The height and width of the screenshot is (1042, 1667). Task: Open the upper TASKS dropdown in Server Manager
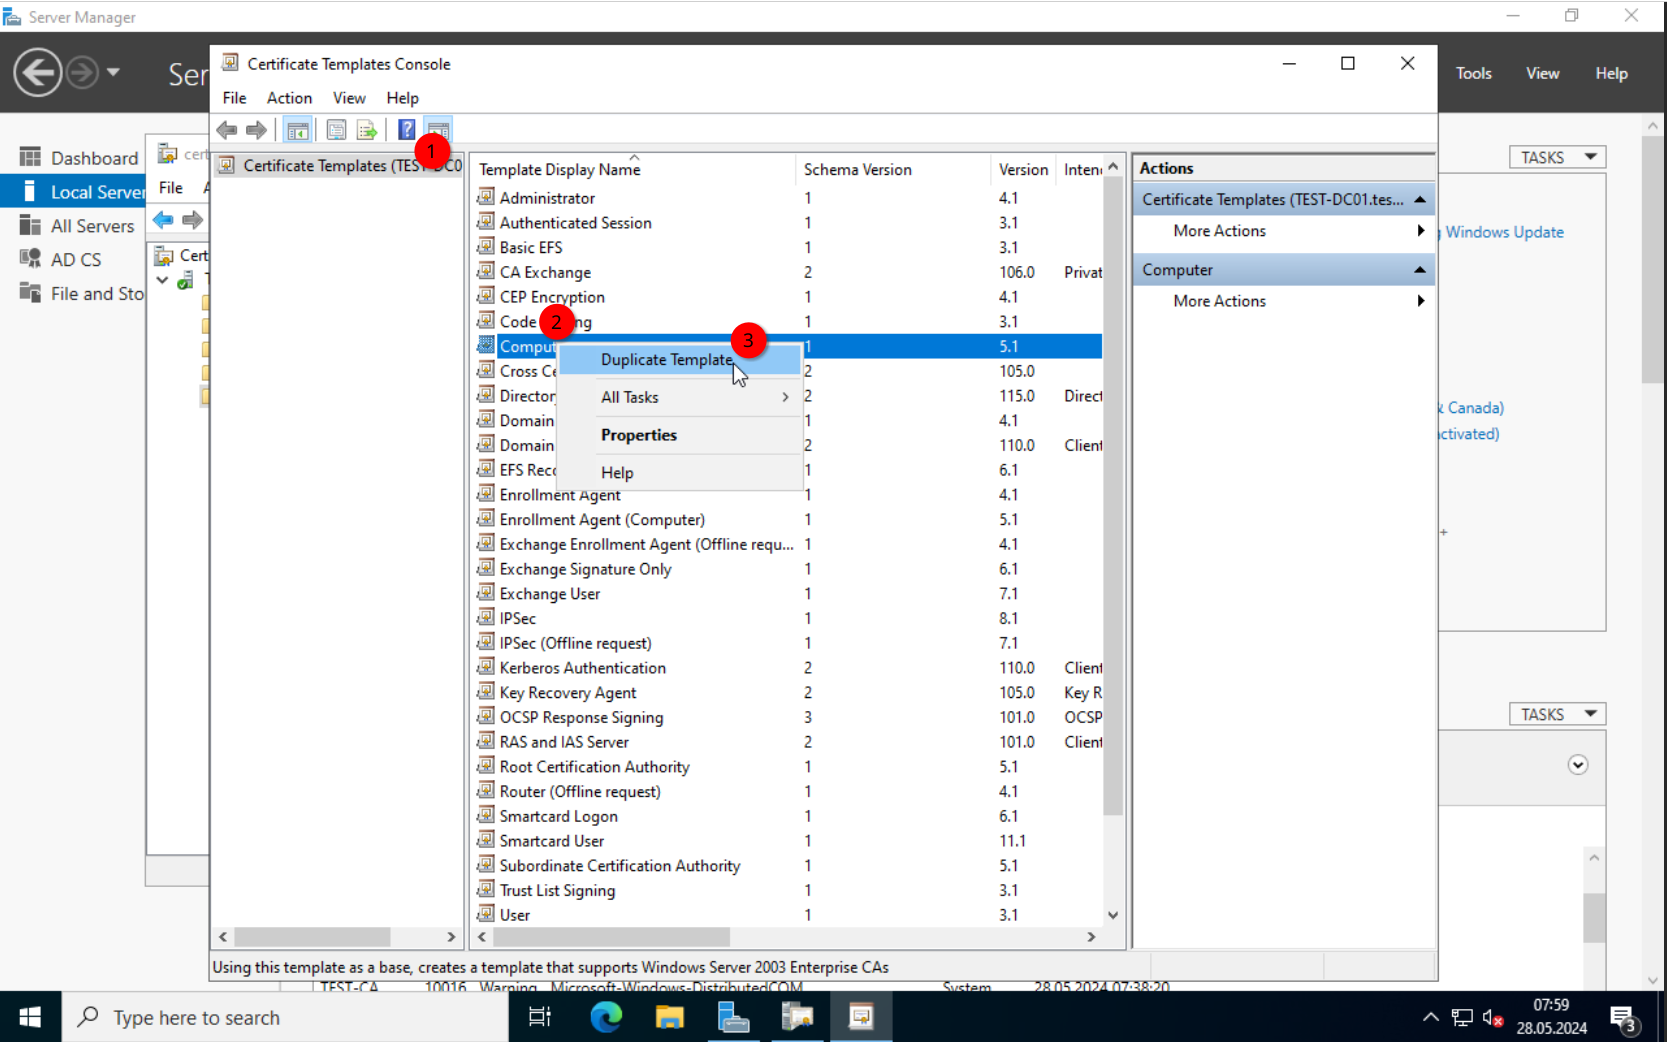pyautogui.click(x=1557, y=157)
